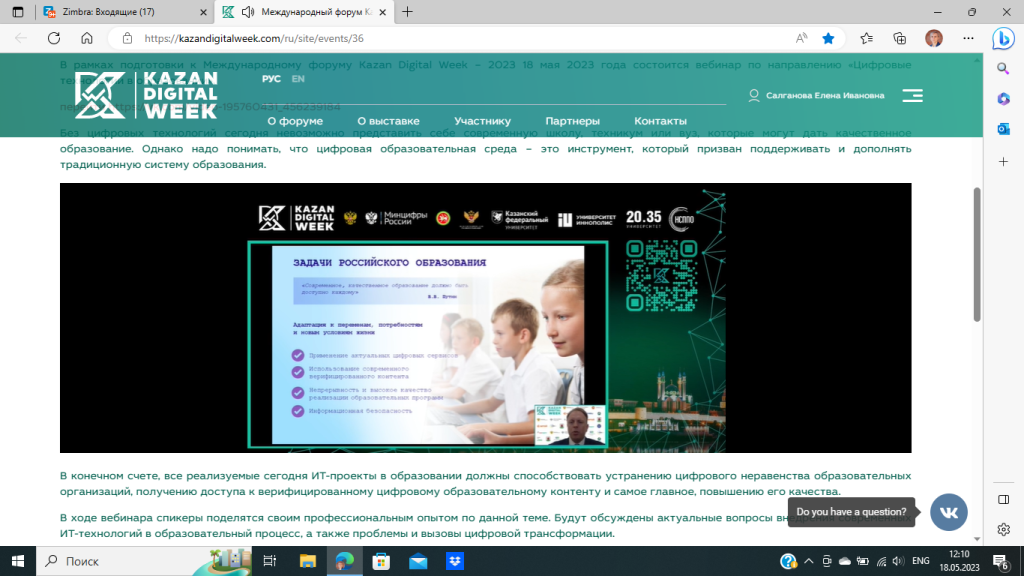Open Outlook in the sidebar

coord(1004,129)
